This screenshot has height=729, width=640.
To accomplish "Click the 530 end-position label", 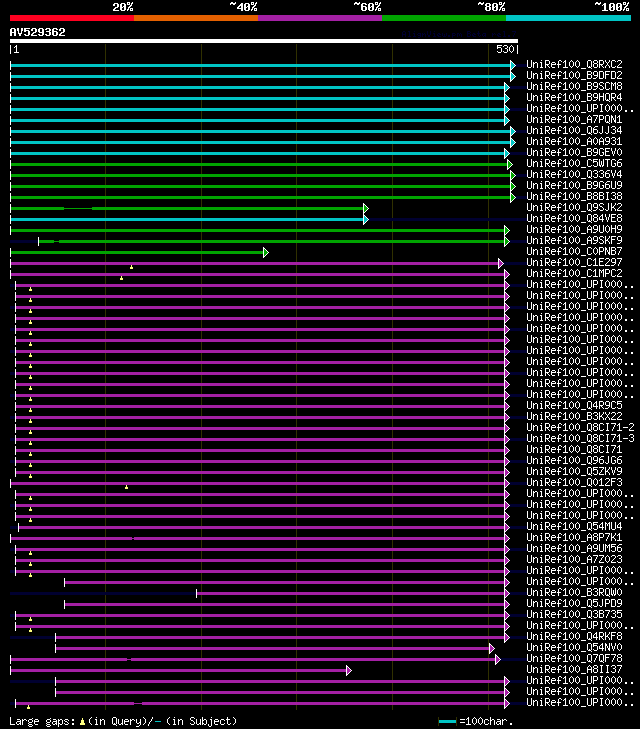I will click(505, 49).
